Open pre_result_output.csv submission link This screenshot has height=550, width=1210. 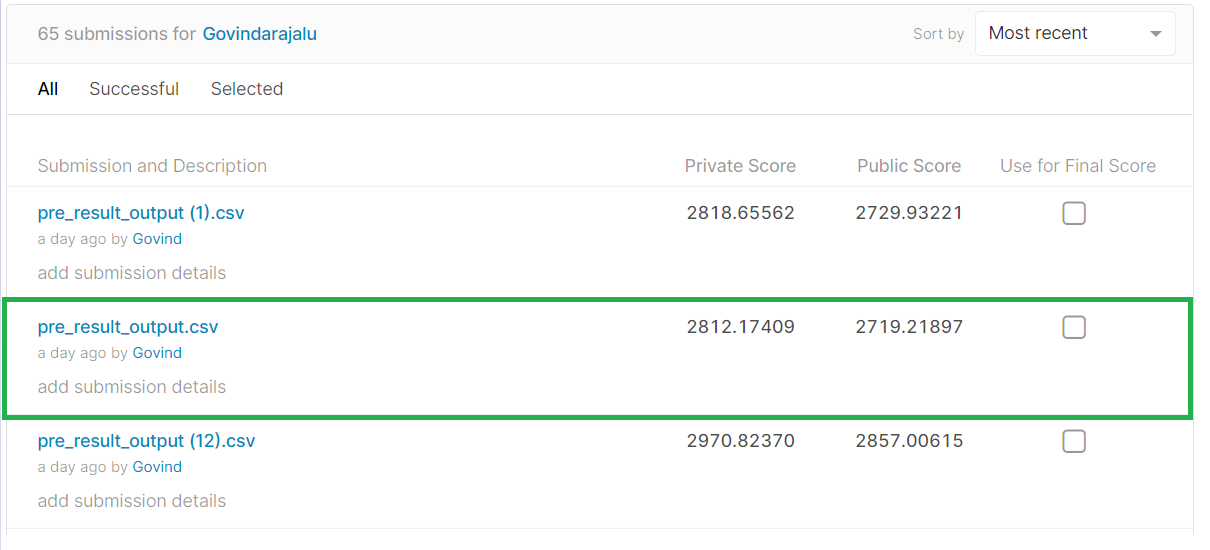click(x=128, y=327)
